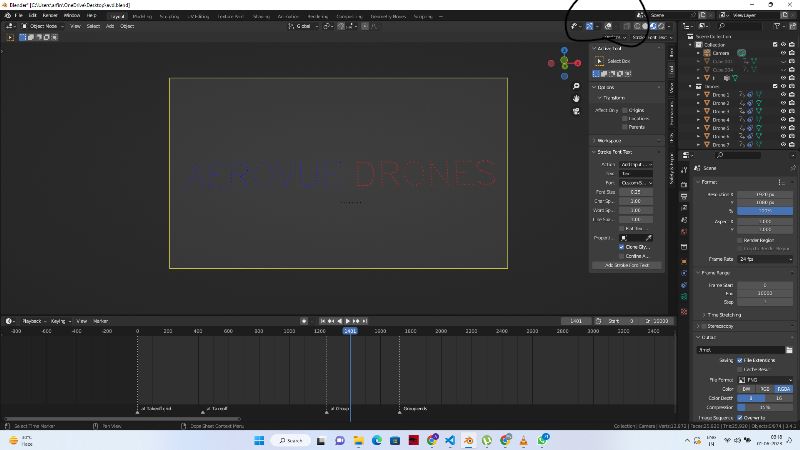Select 16 color depth button

click(x=779, y=398)
